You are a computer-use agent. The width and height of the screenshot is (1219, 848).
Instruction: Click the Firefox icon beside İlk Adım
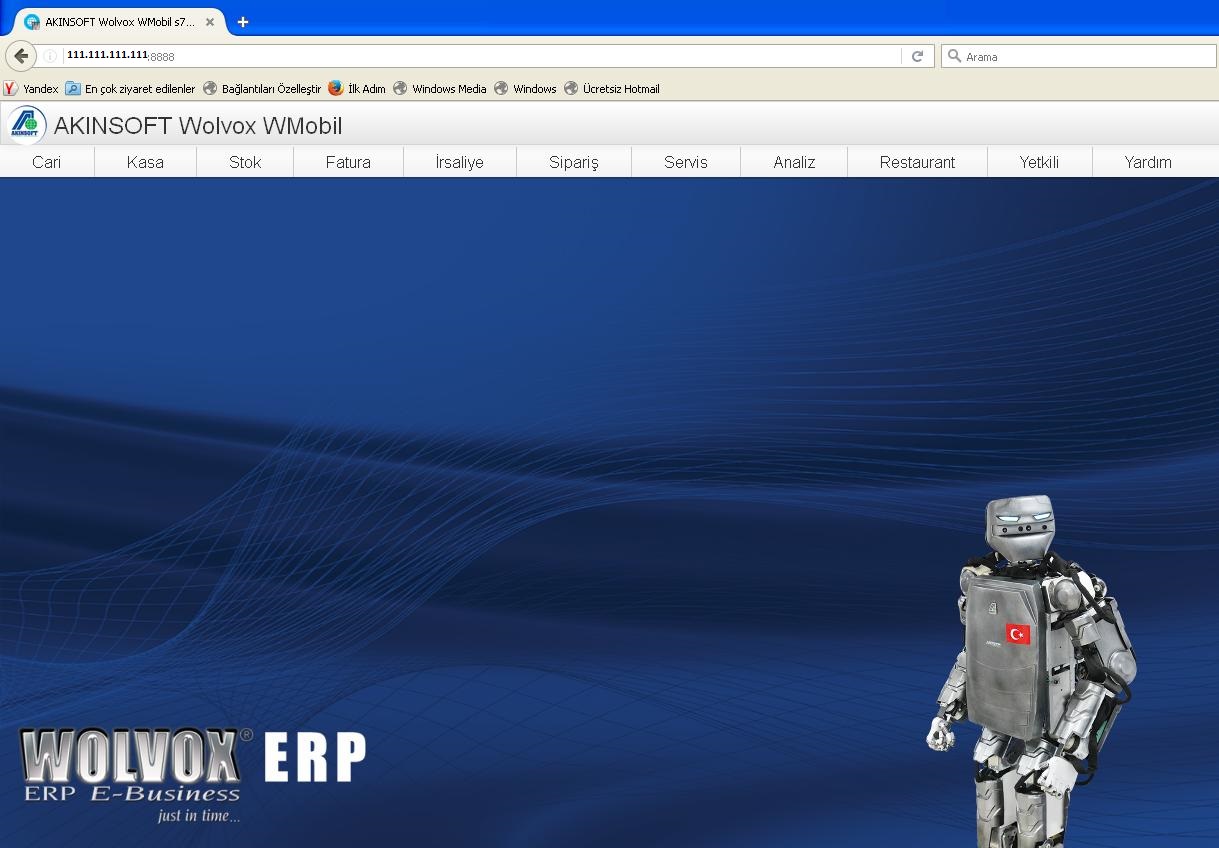coord(336,88)
